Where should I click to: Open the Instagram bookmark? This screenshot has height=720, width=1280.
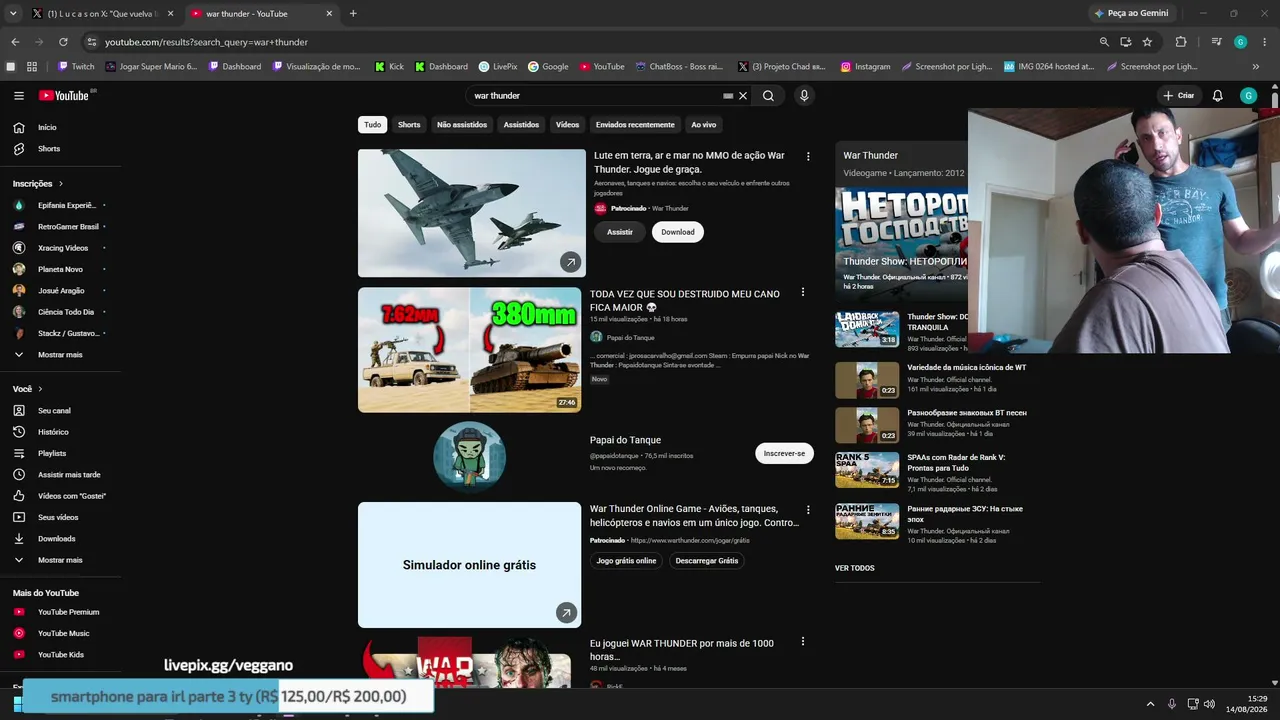point(865,67)
